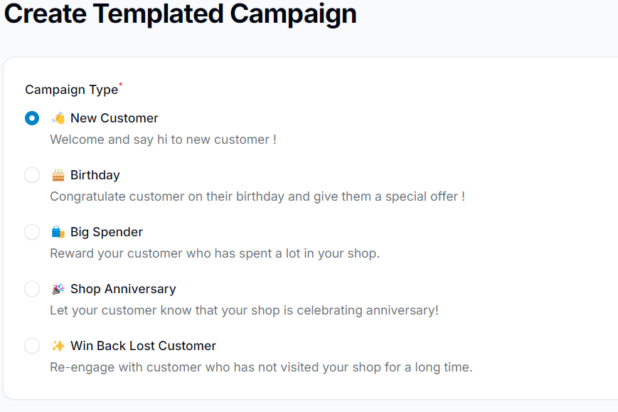
Task: Click the shopping bags icon
Action: pos(58,232)
